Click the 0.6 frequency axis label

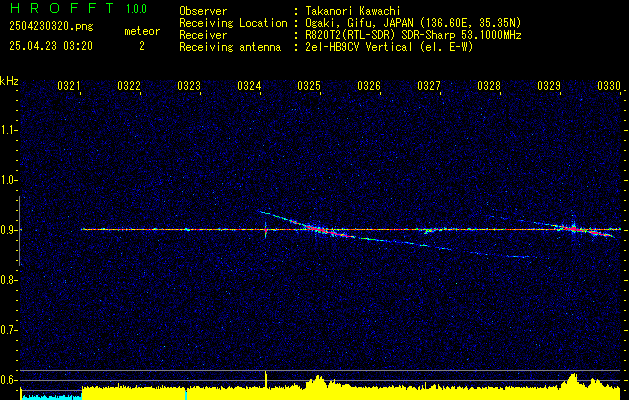click(x=9, y=380)
